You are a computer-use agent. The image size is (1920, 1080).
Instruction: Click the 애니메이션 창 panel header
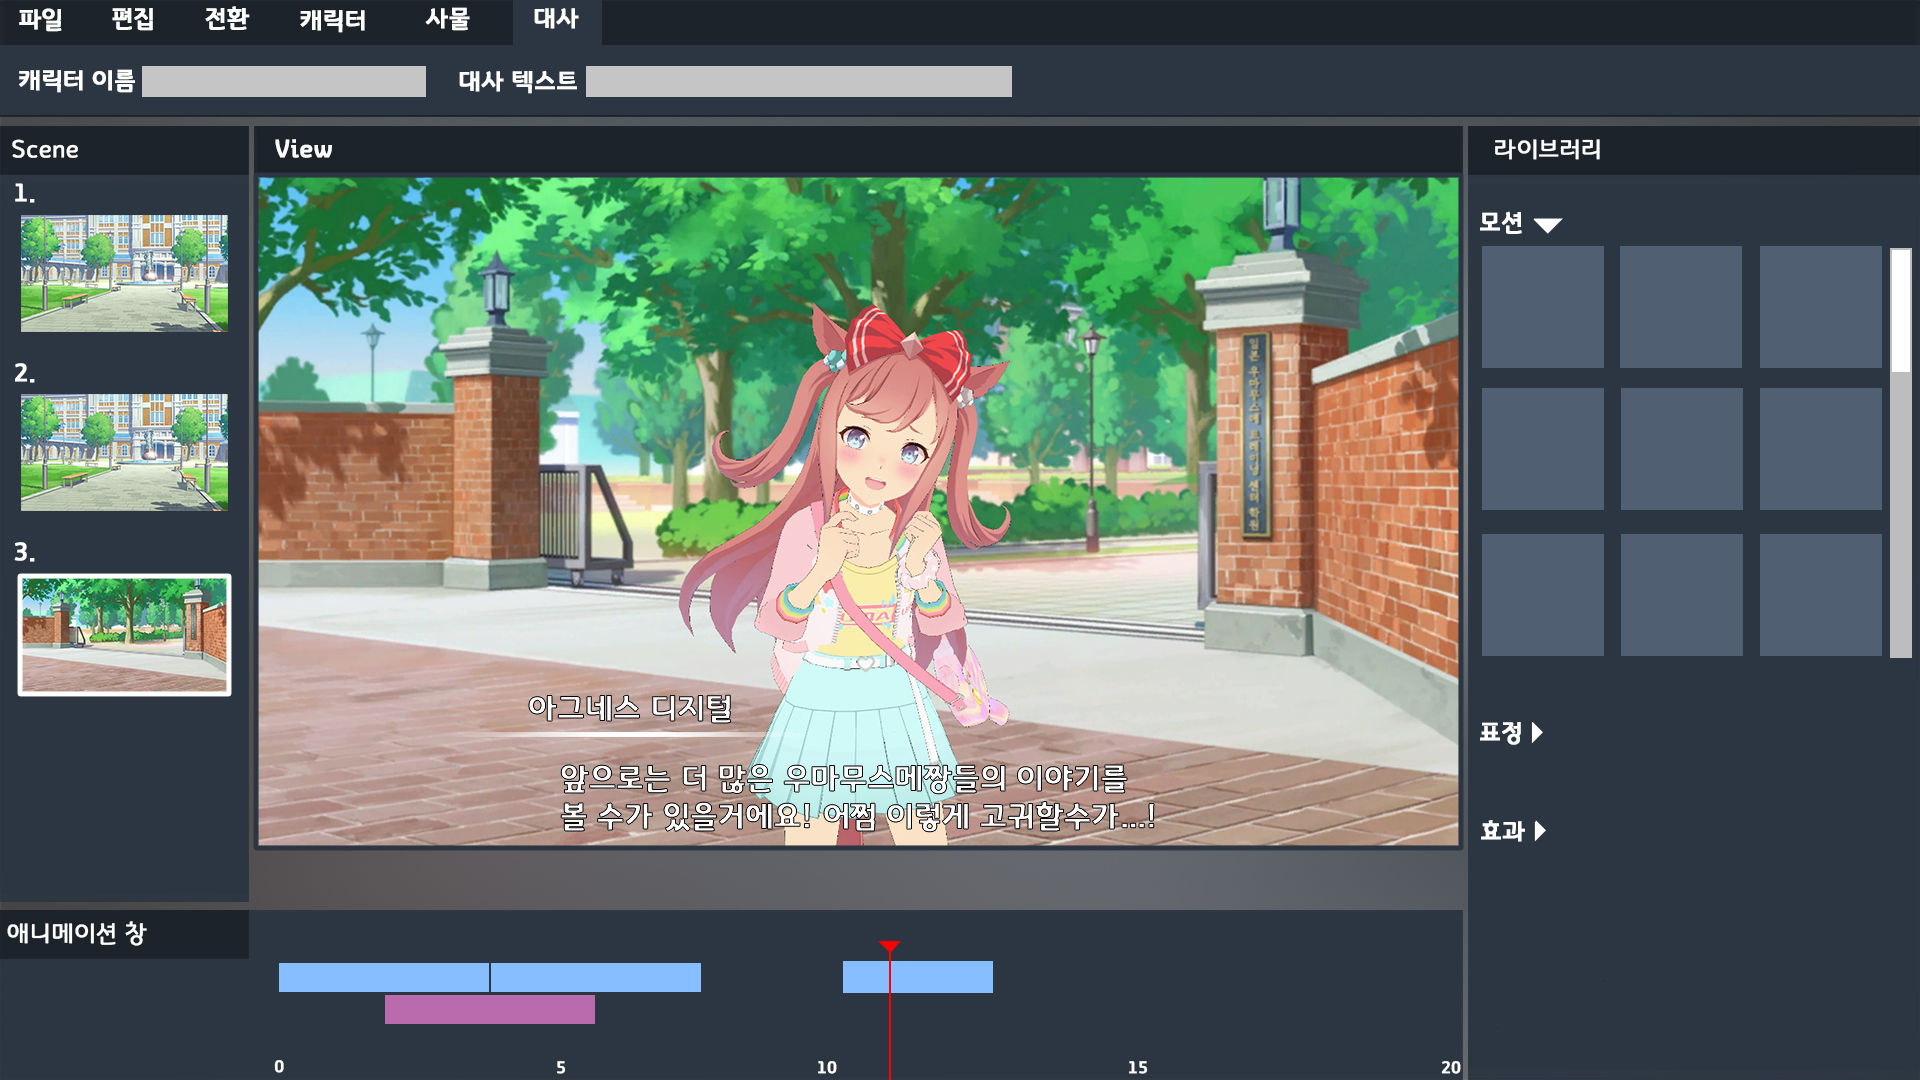click(x=124, y=933)
